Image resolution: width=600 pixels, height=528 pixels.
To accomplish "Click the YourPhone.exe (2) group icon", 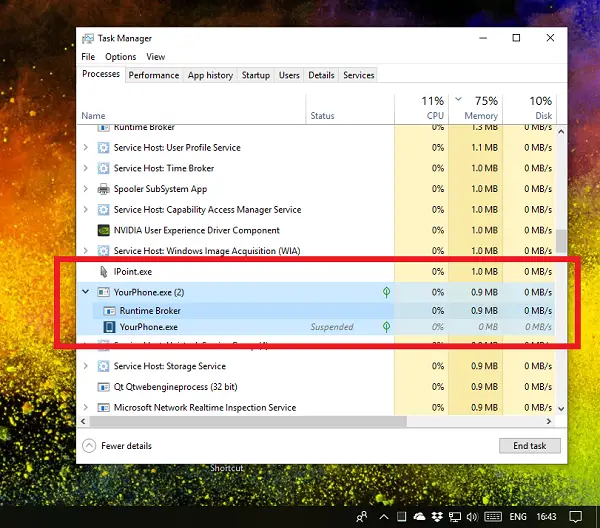I will (x=103, y=292).
